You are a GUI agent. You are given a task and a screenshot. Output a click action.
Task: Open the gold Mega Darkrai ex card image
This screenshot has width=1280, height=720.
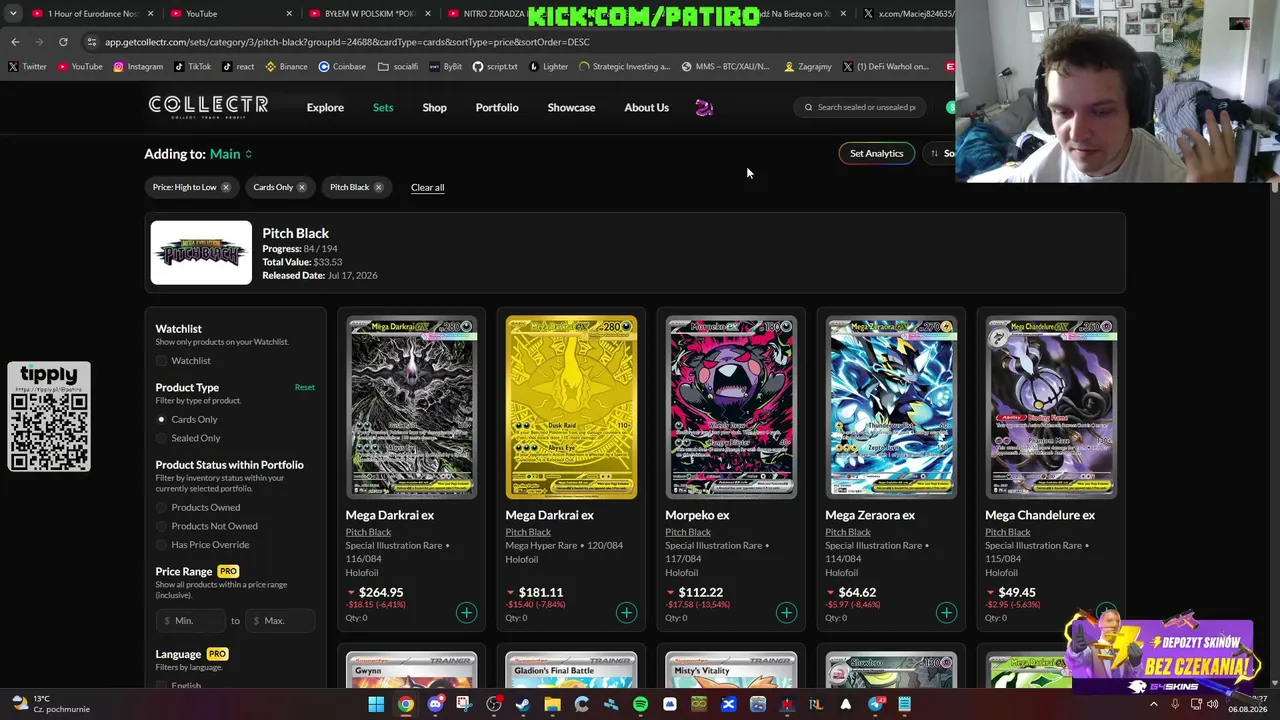[571, 407]
